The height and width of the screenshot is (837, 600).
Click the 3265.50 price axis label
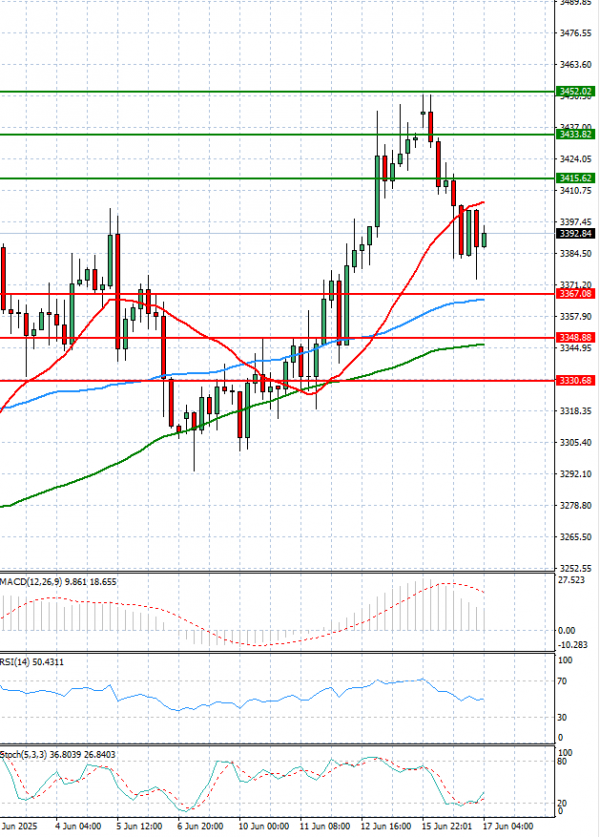575,537
